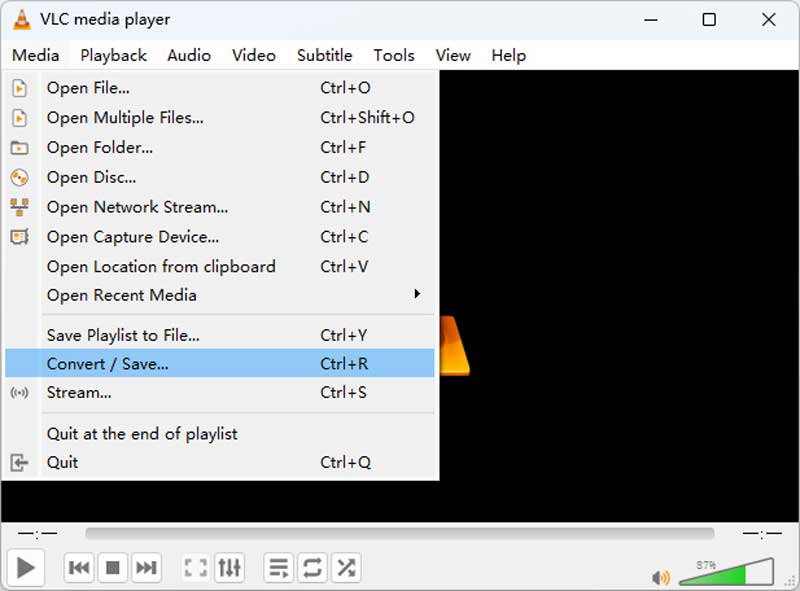Stop the current playback
The image size is (800, 591).
tap(113, 567)
